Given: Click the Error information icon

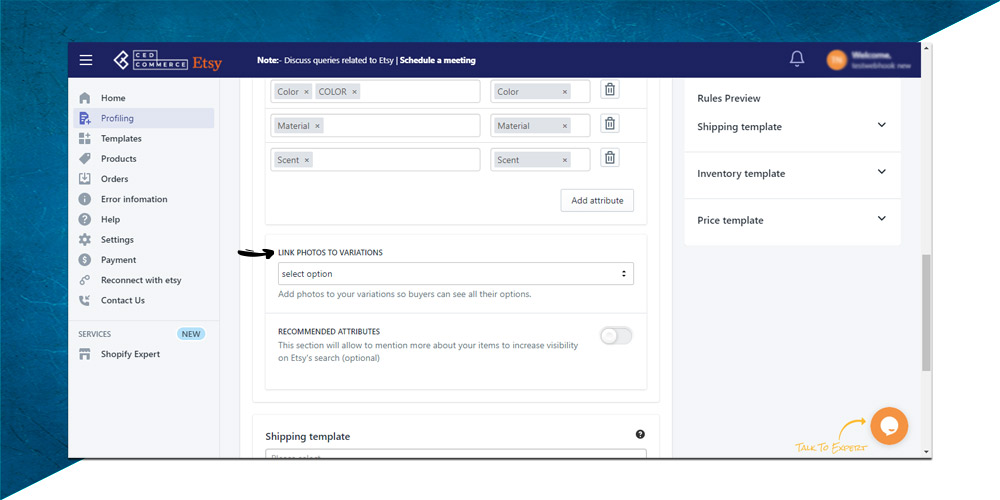Looking at the screenshot, I should click(85, 199).
